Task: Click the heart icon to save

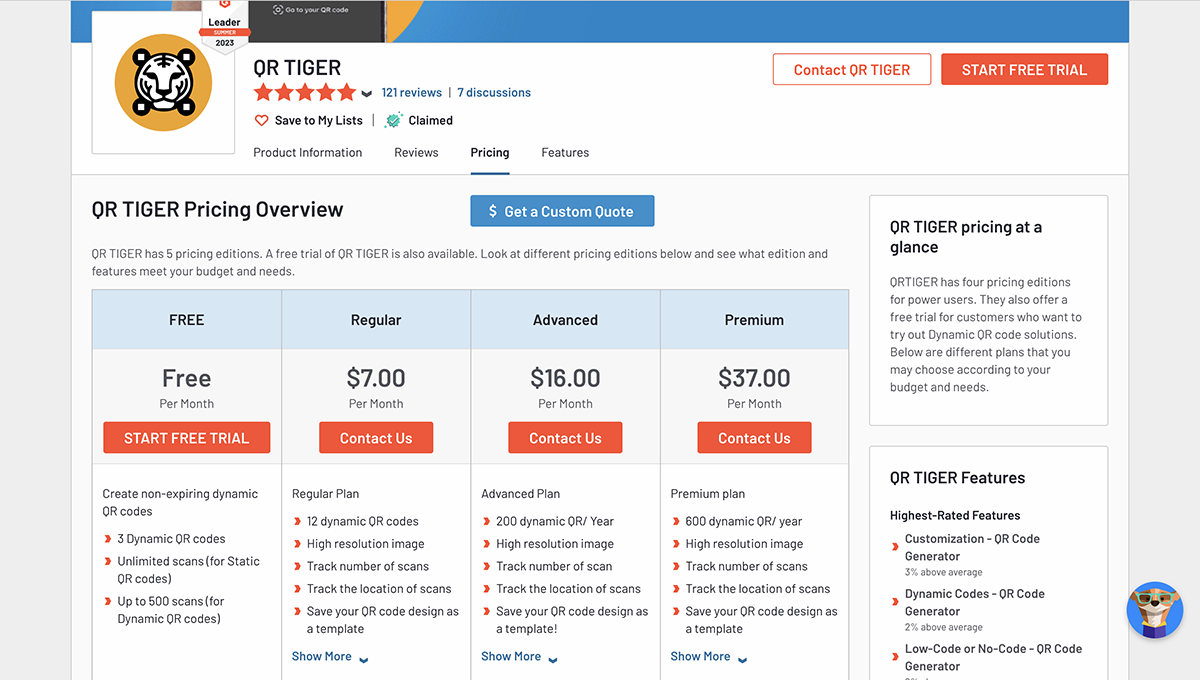Action: pos(262,120)
